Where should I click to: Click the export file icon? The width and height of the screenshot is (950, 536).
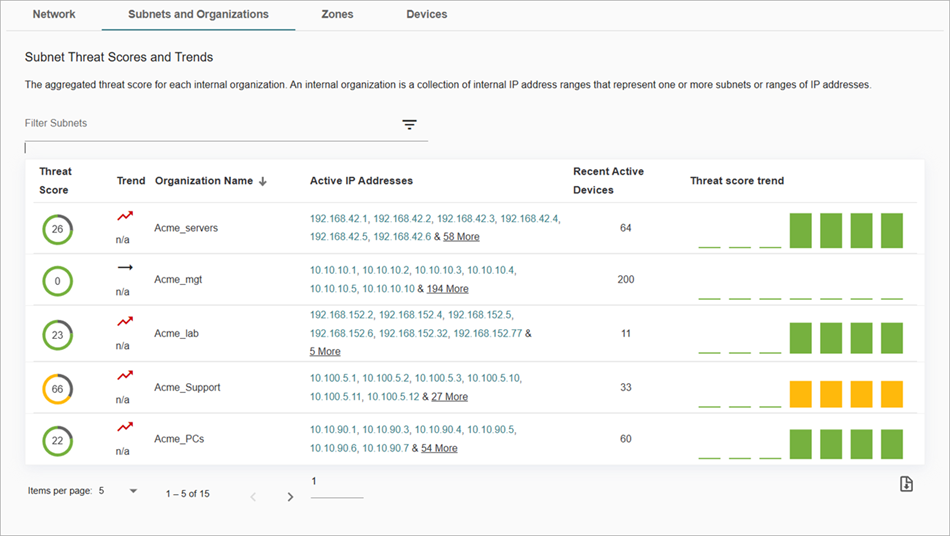point(906,484)
